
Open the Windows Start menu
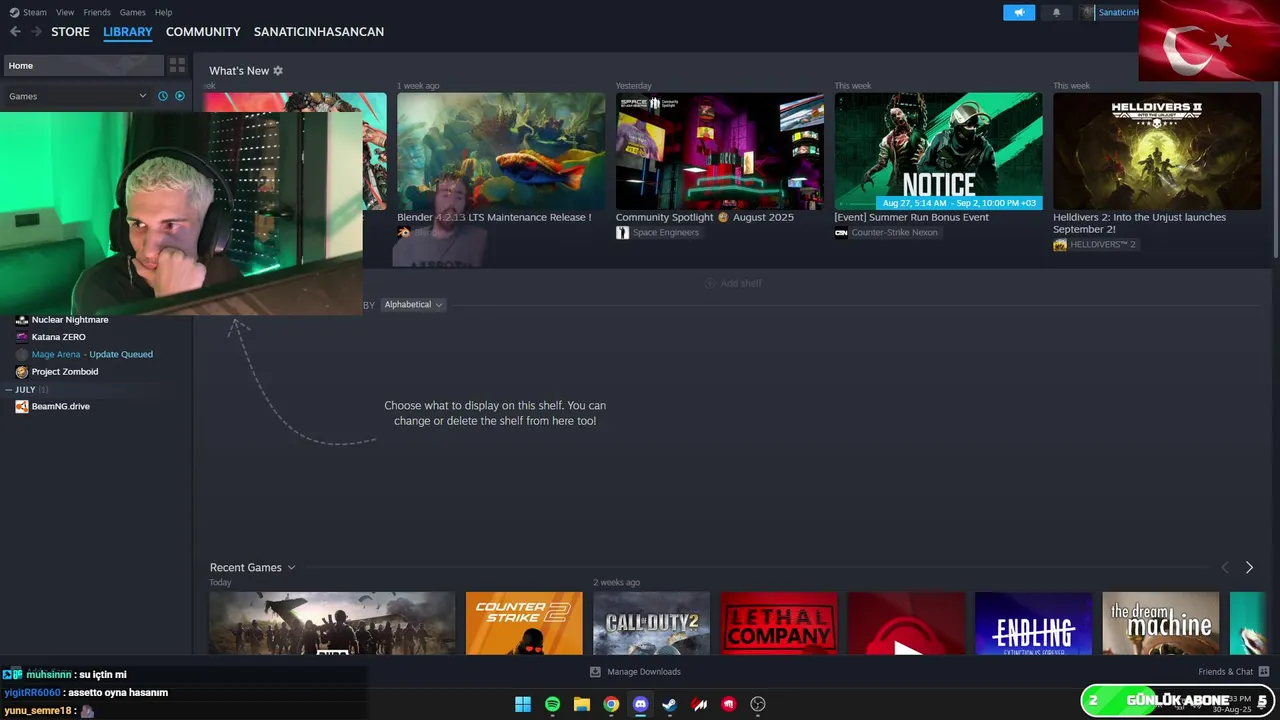pyautogui.click(x=523, y=704)
